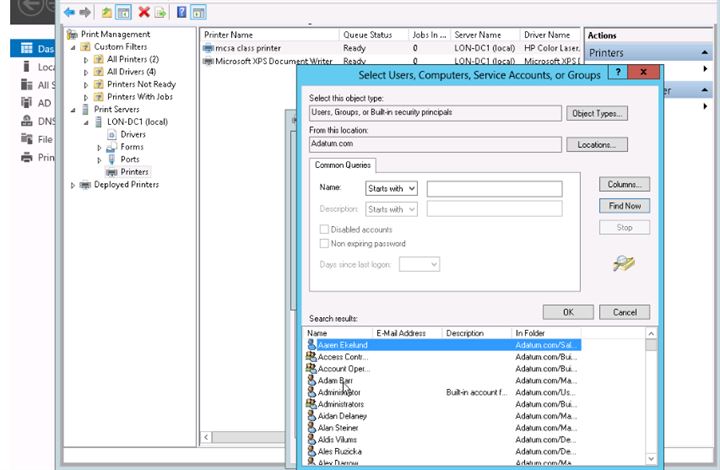
Task: Expand the Printers Not Ready node
Action: [x=86, y=85]
